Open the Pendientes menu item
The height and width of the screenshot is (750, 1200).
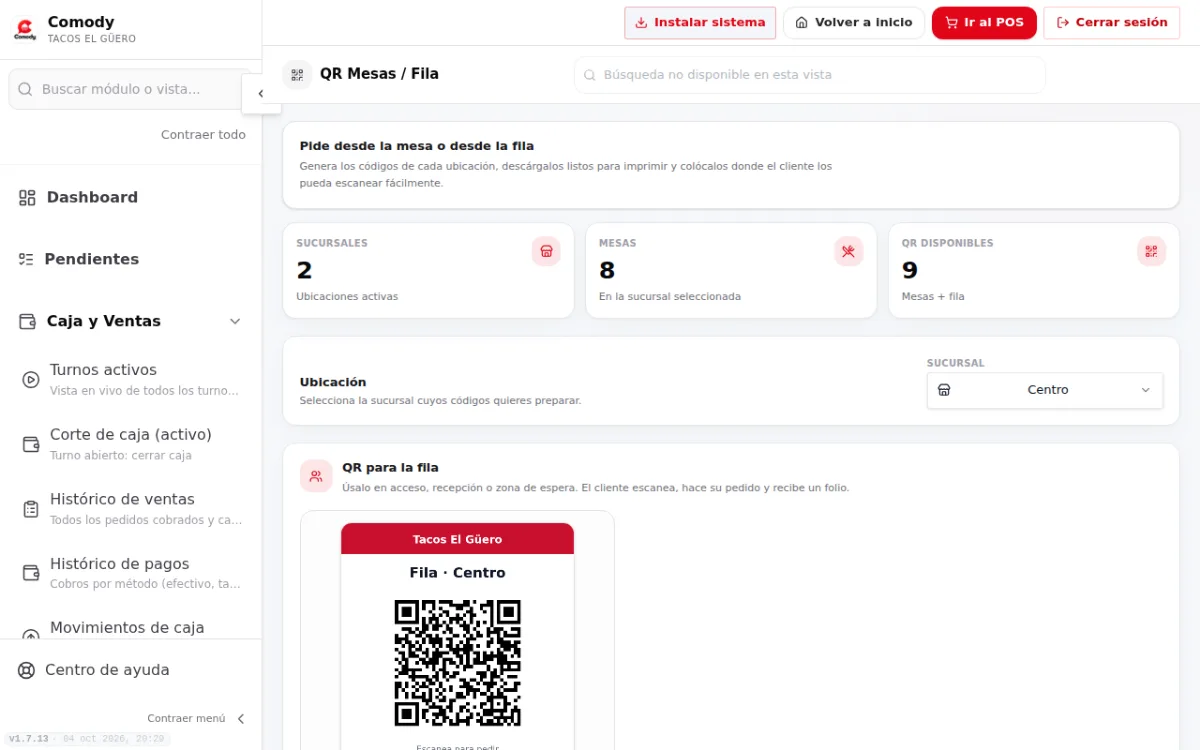[131, 259]
